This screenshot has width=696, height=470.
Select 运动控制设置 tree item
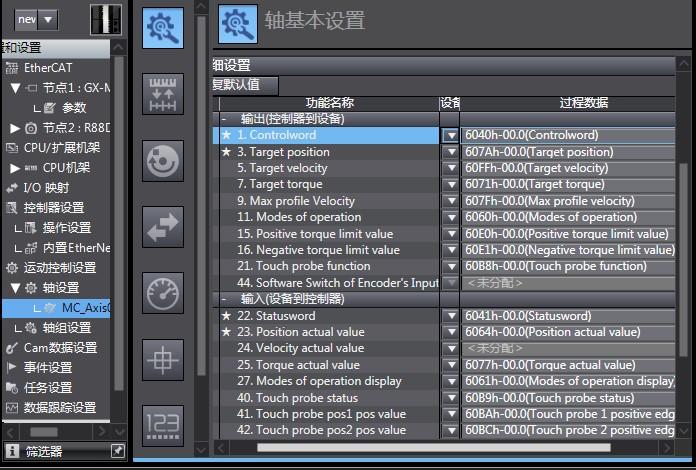(x=60, y=268)
